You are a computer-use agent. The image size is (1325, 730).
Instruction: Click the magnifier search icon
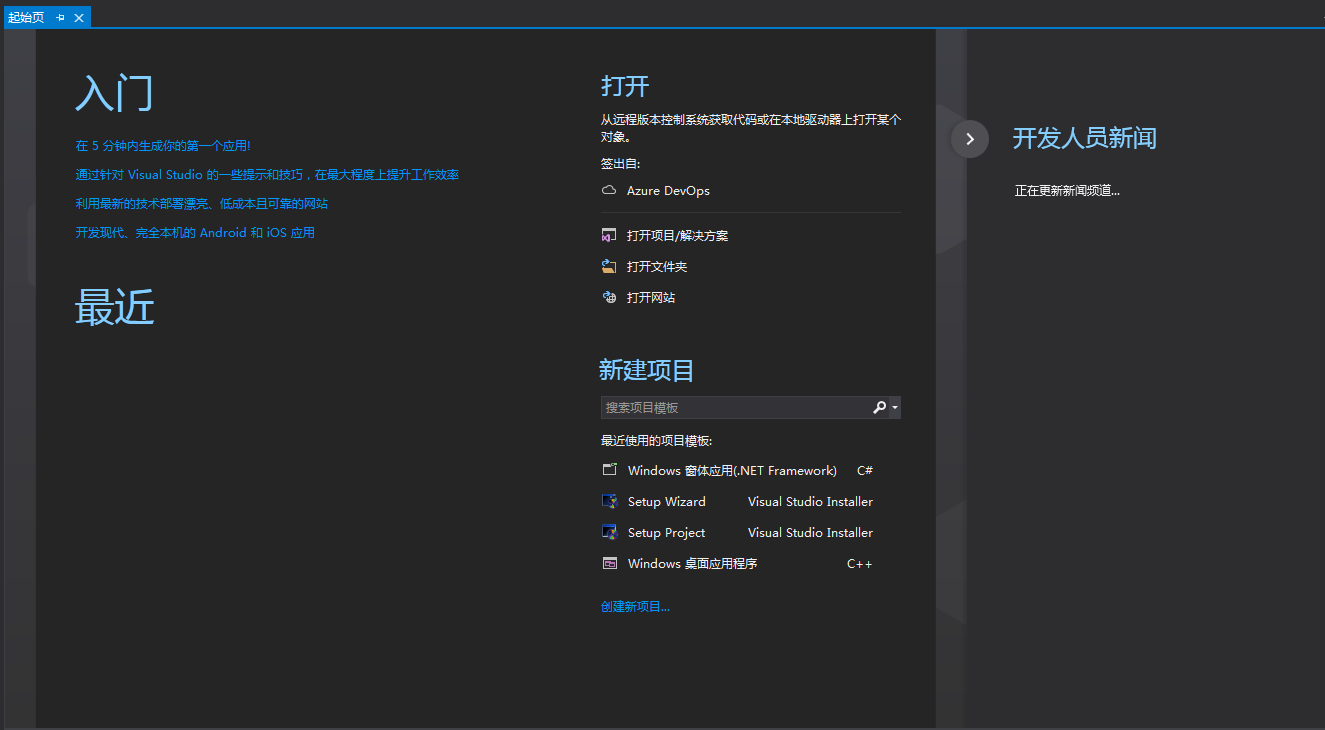point(877,407)
